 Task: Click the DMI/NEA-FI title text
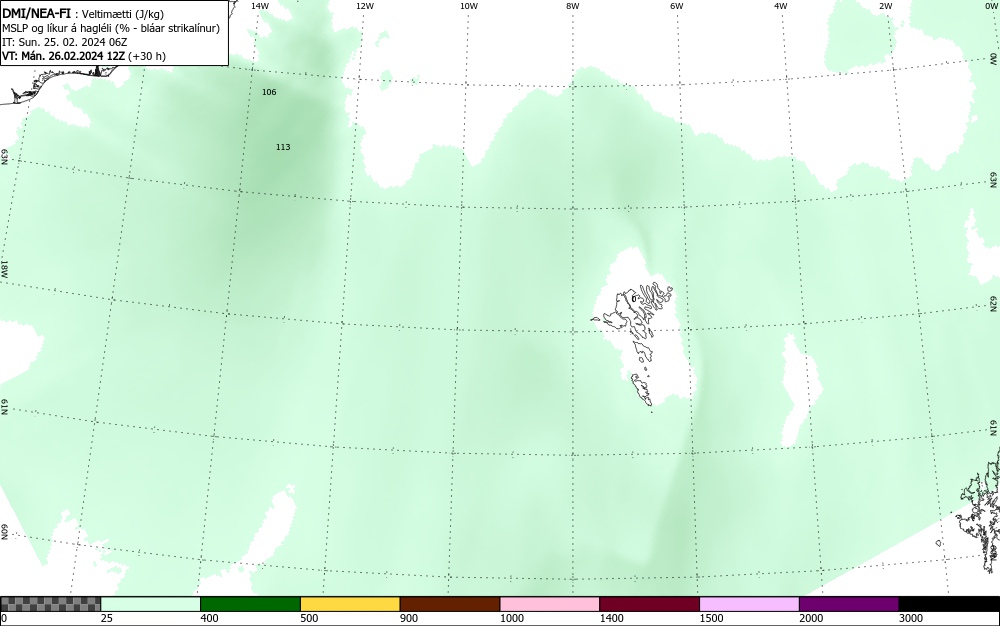pos(36,13)
